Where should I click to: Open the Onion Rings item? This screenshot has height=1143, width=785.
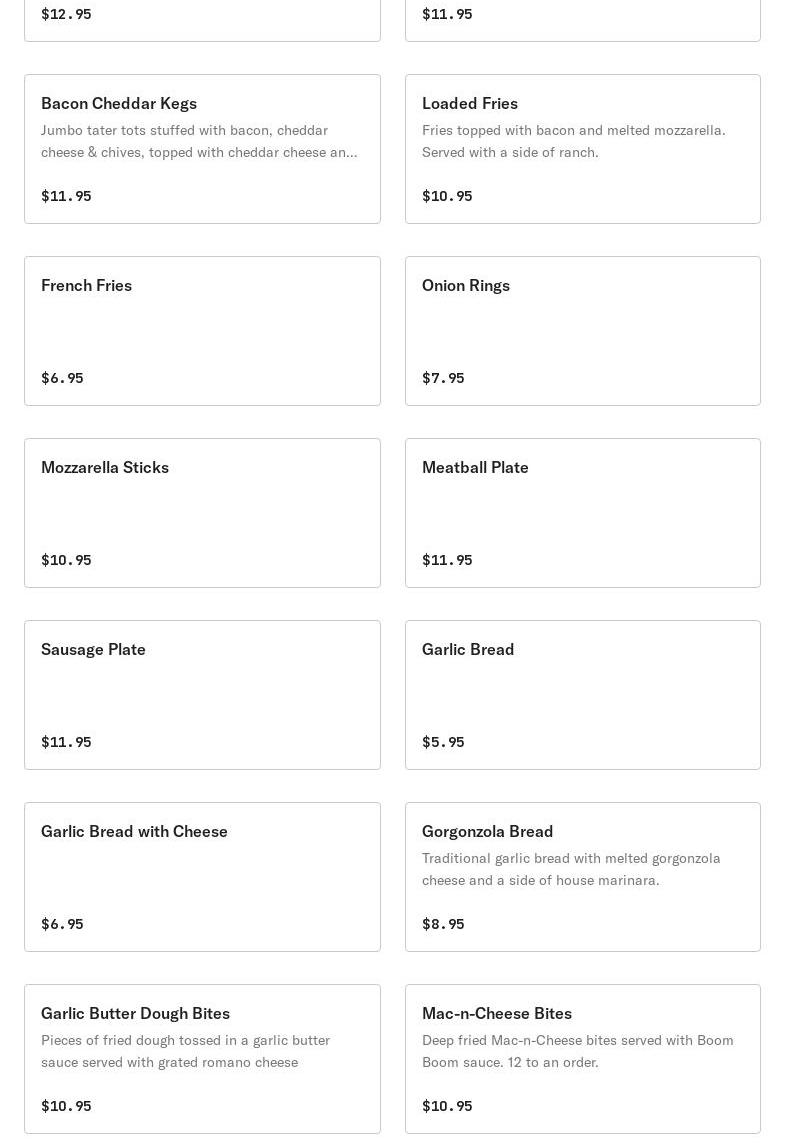[x=582, y=331]
